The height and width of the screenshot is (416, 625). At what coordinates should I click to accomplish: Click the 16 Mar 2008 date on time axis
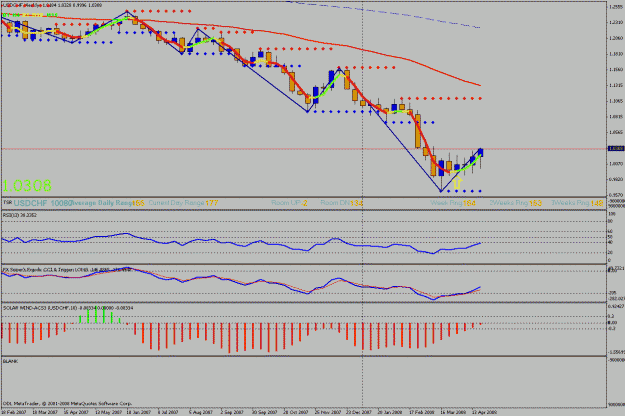tap(453, 412)
